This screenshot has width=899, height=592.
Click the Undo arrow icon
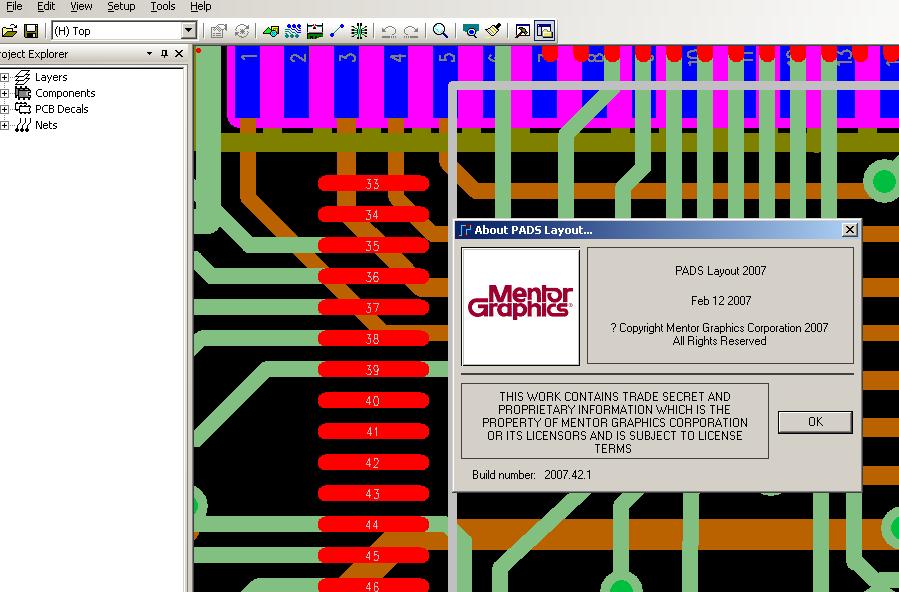coord(389,30)
